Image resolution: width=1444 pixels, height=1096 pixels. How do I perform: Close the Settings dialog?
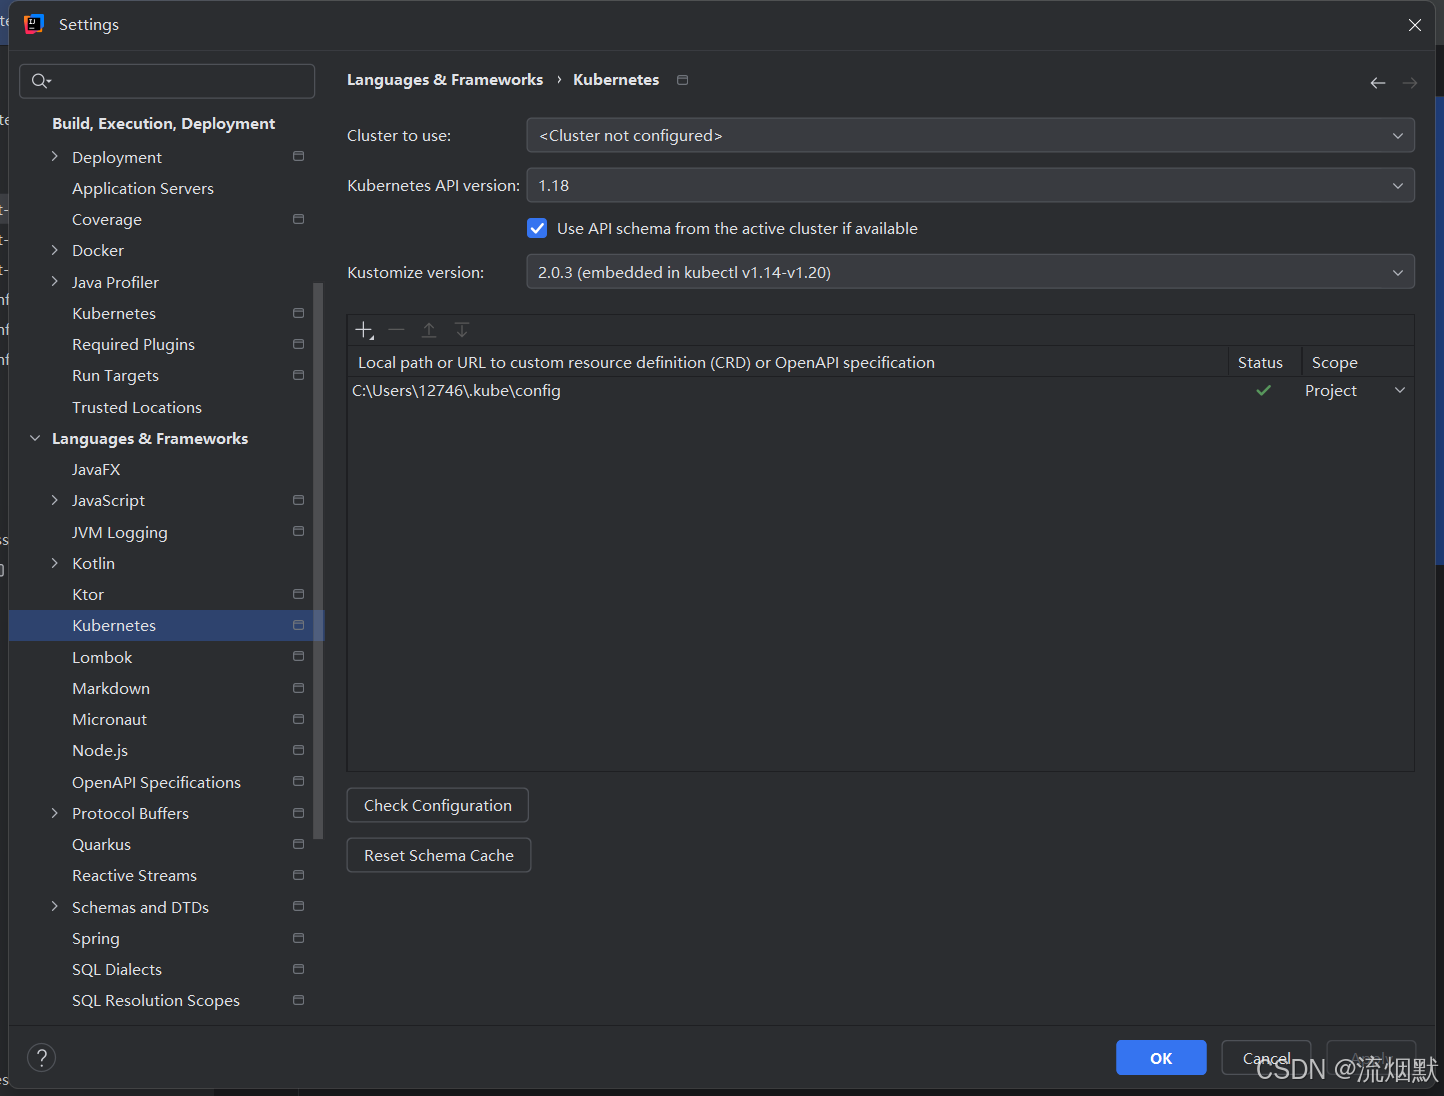click(1415, 25)
